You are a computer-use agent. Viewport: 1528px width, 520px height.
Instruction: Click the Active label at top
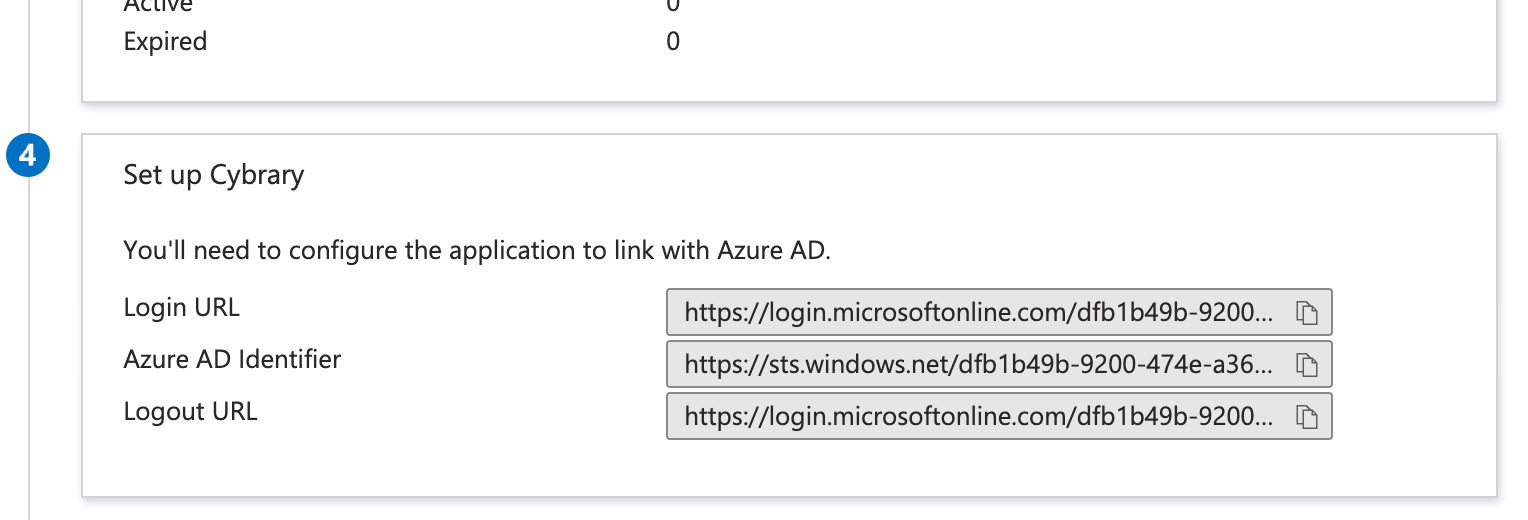point(158,6)
